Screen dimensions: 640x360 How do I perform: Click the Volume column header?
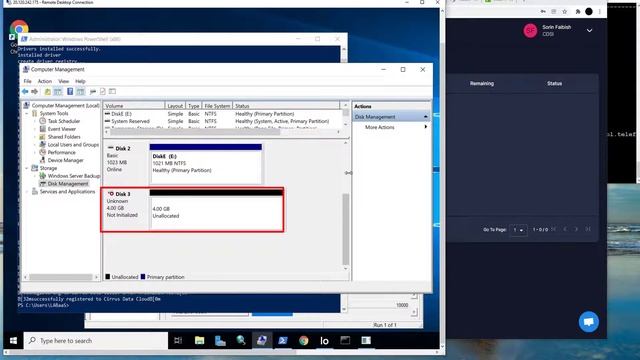134,106
